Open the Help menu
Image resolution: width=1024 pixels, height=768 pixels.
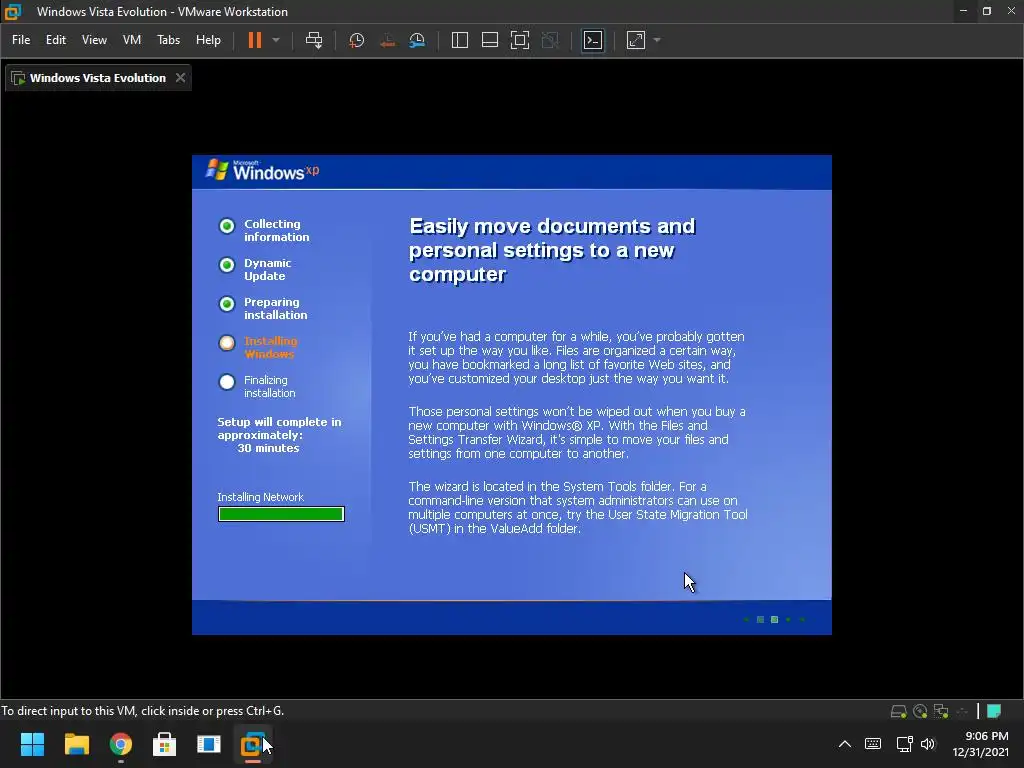point(208,40)
